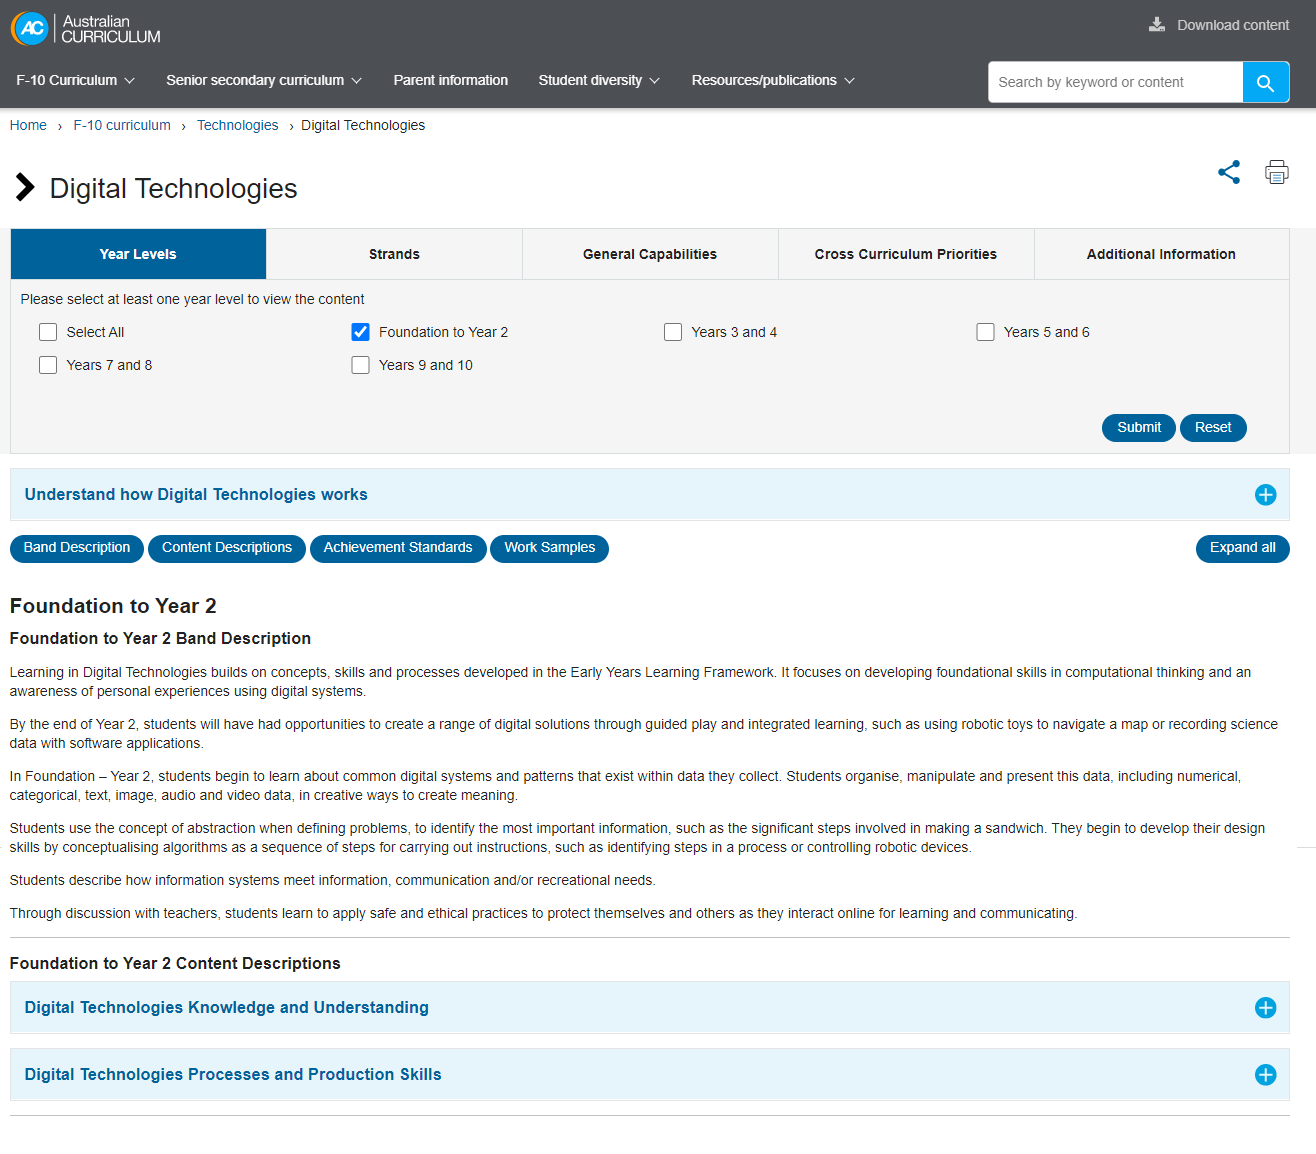Follow the Technologies breadcrumb link
The width and height of the screenshot is (1316, 1154).
pyautogui.click(x=237, y=125)
